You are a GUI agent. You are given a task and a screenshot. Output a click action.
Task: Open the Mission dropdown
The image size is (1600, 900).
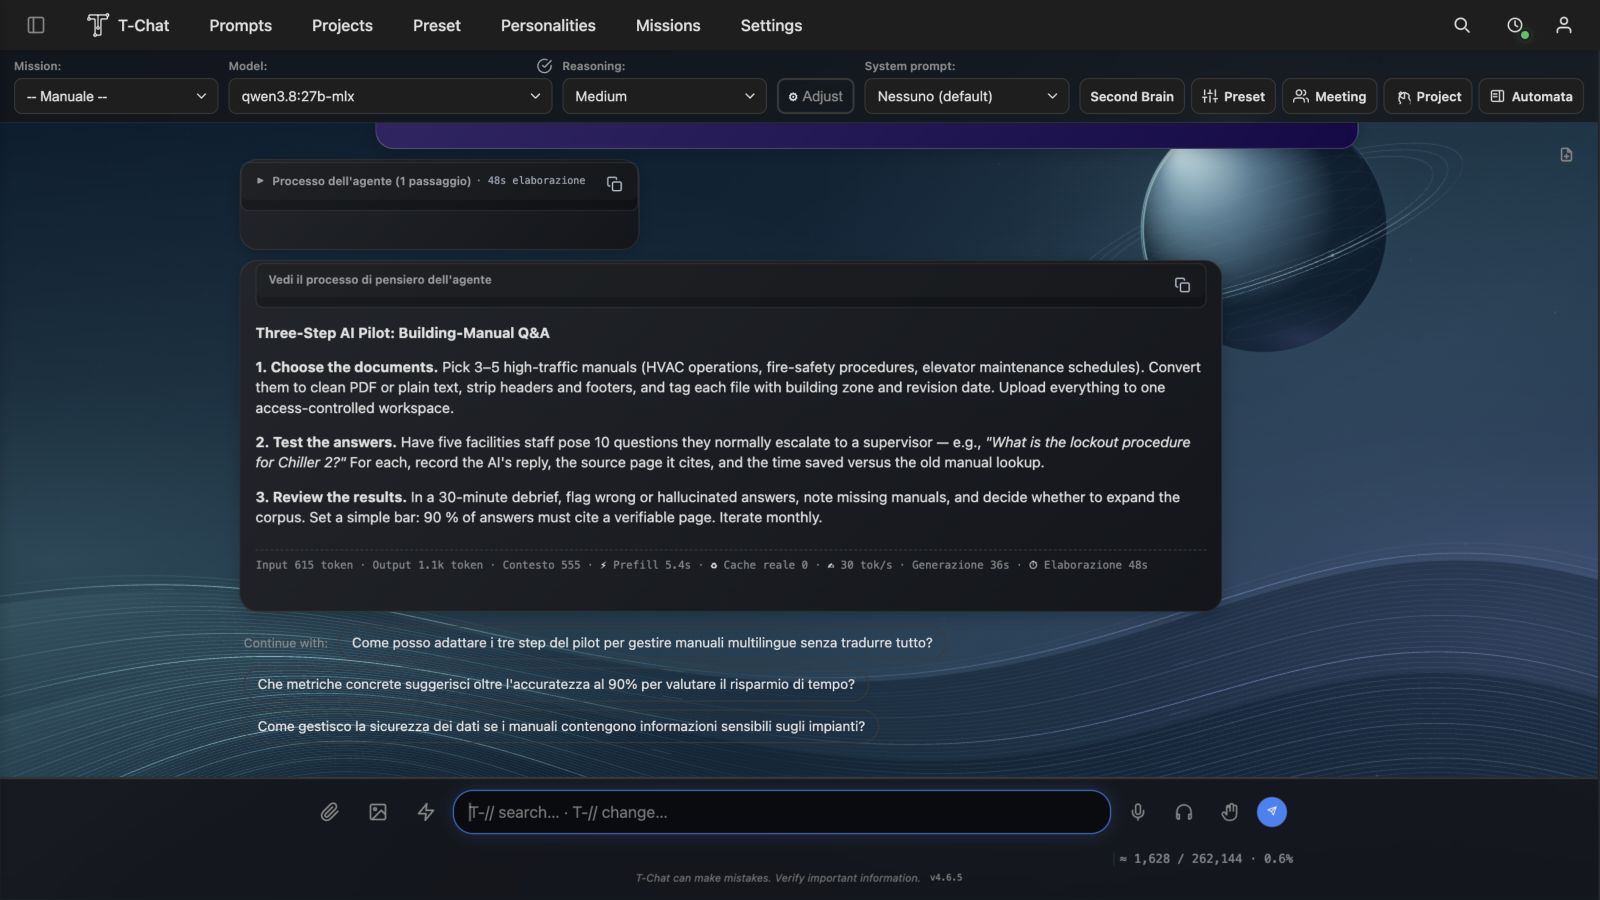[x=116, y=96]
